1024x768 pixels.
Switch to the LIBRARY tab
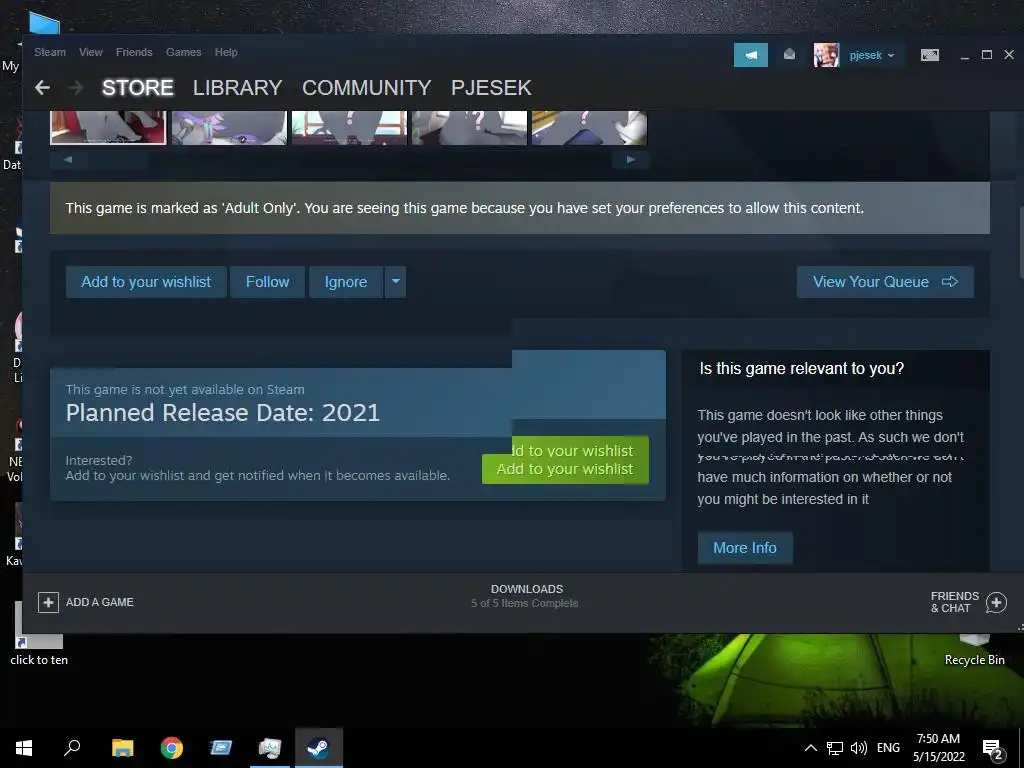(238, 88)
